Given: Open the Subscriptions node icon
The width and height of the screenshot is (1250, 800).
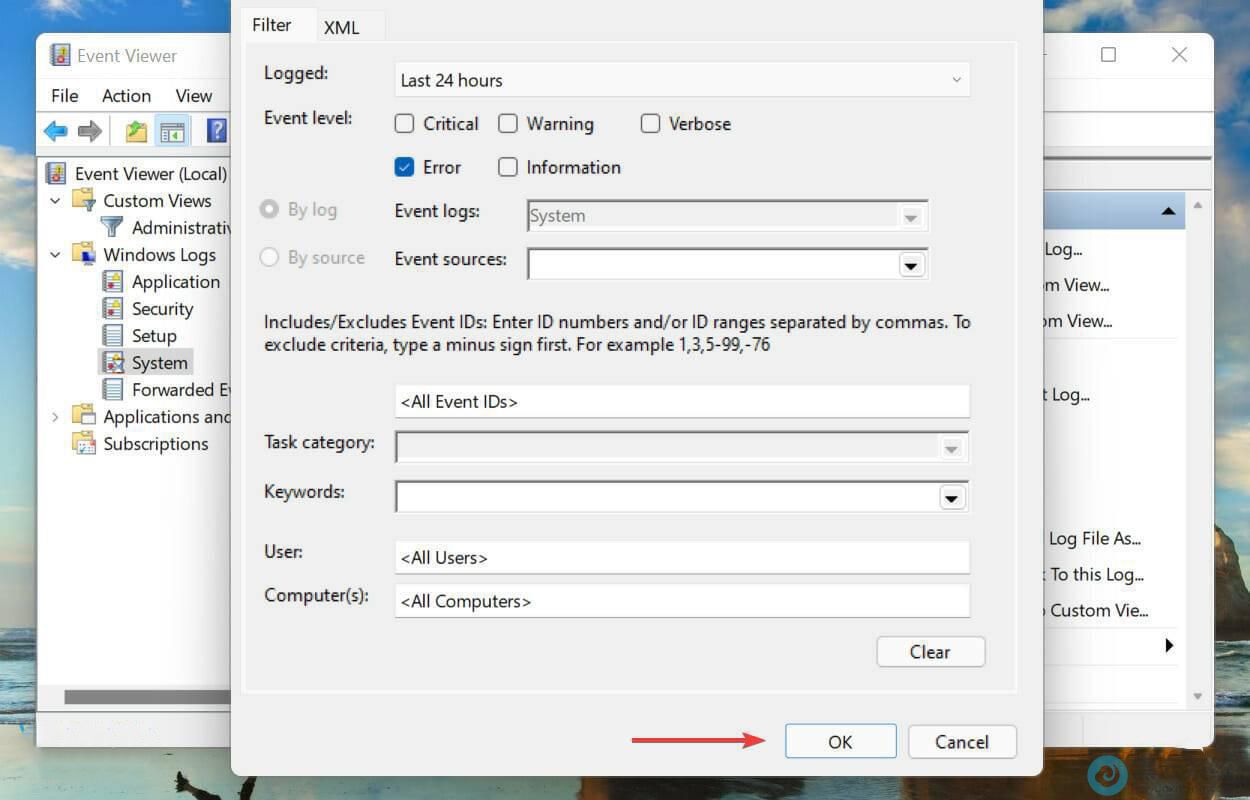Looking at the screenshot, I should coord(84,444).
